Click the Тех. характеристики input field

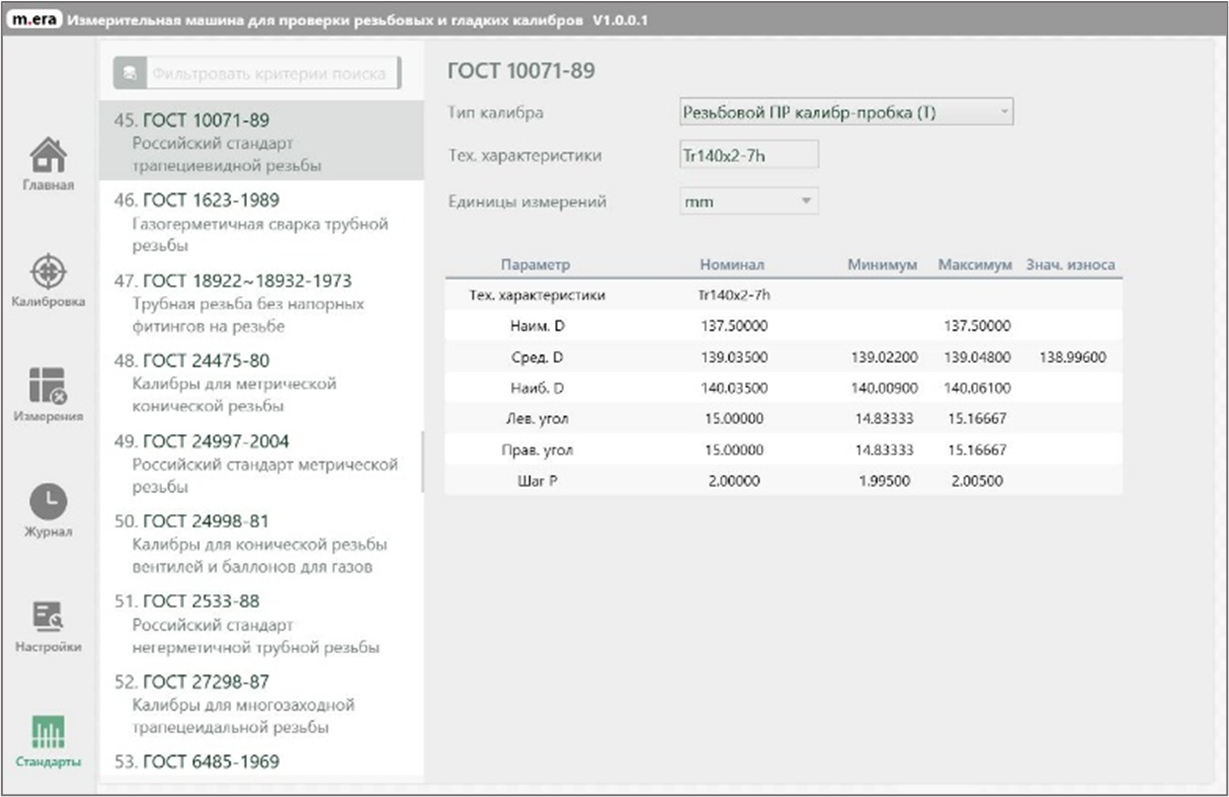point(748,155)
